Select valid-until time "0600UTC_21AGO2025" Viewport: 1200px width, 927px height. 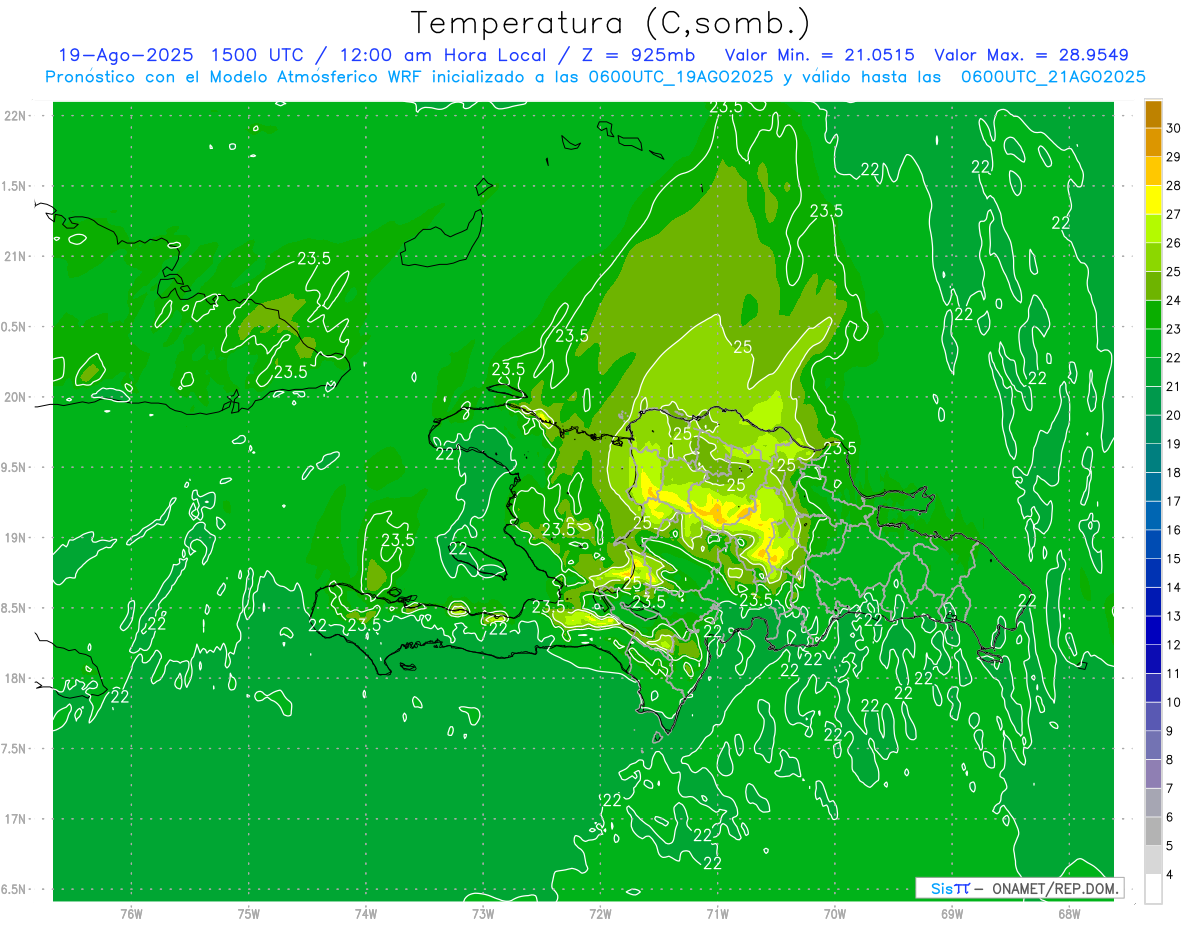pyautogui.click(x=1053, y=77)
